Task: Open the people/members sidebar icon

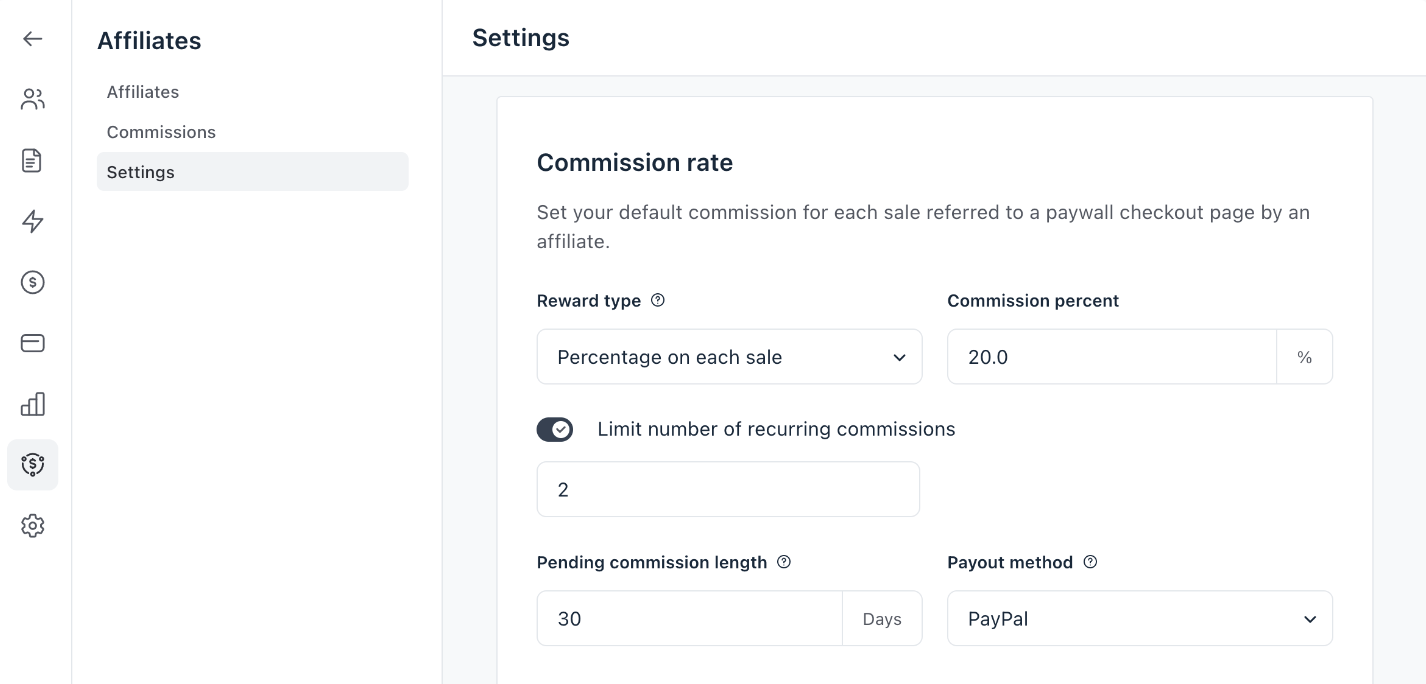Action: click(x=33, y=100)
